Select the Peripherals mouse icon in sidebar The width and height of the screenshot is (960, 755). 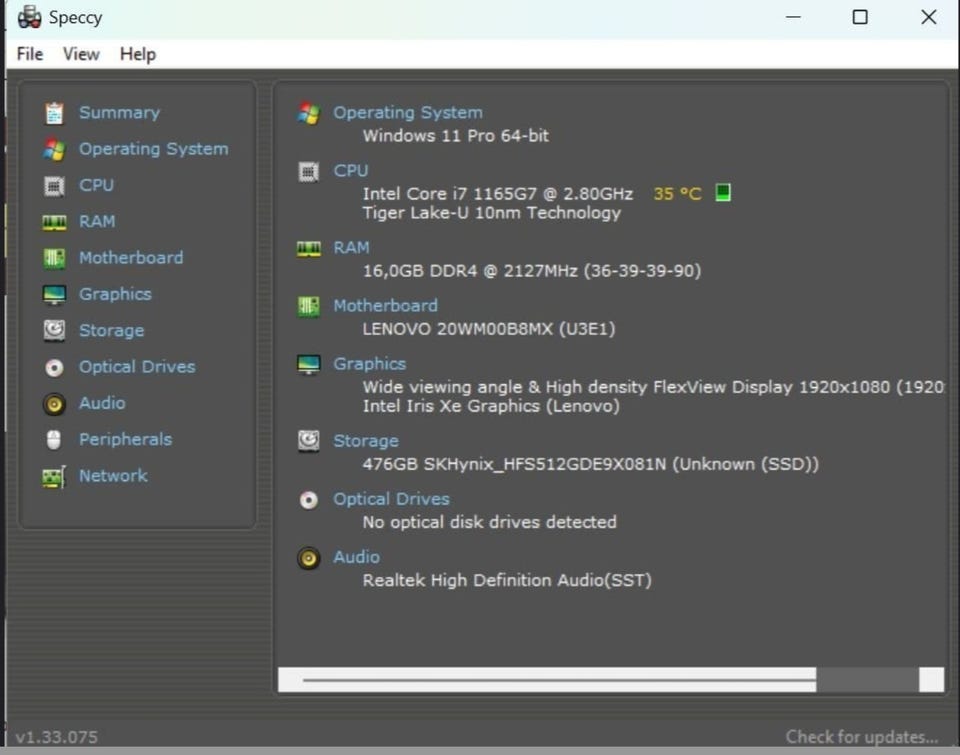tap(54, 440)
